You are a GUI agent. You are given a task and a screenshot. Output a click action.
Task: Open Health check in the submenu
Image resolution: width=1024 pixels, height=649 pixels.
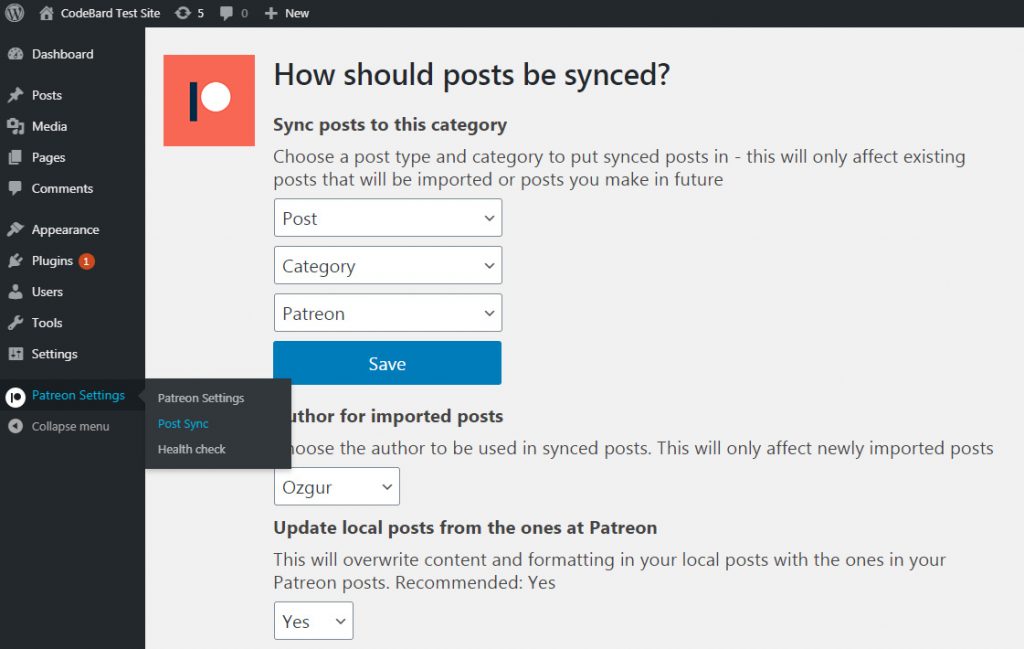pos(192,449)
